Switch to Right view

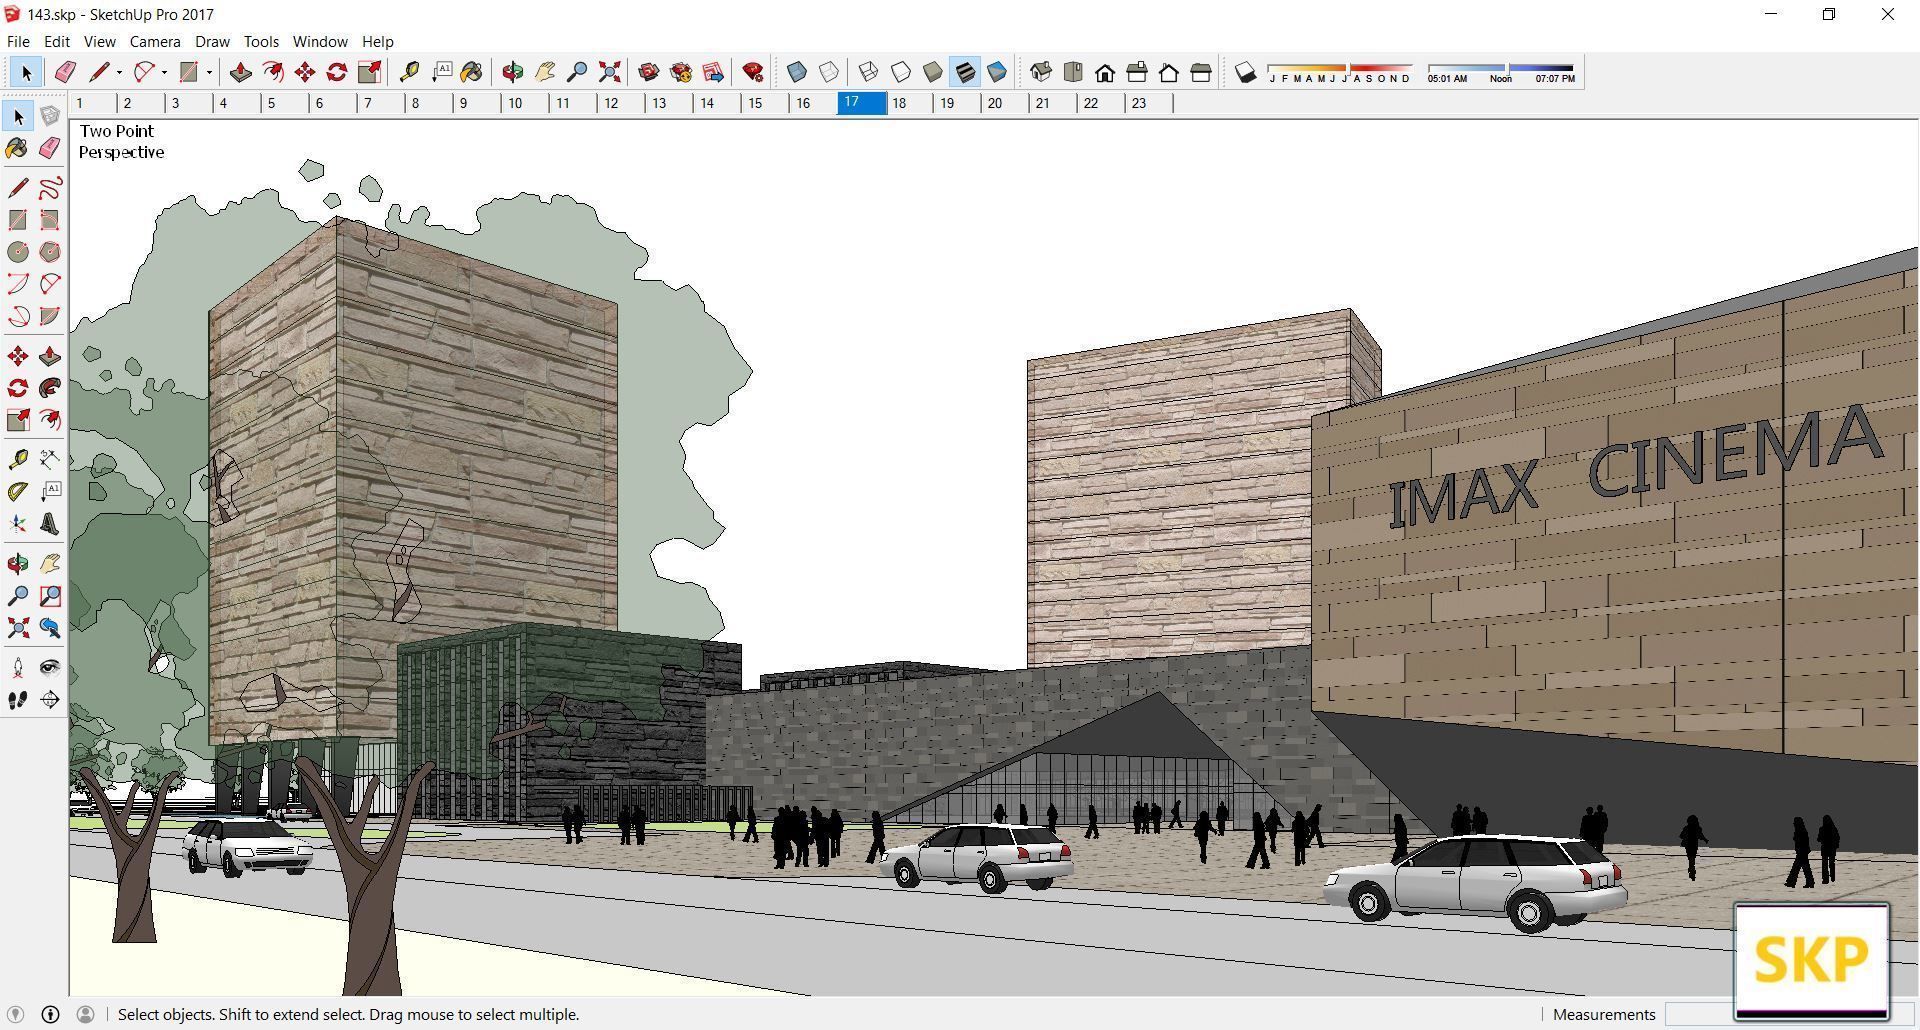[x=1137, y=72]
